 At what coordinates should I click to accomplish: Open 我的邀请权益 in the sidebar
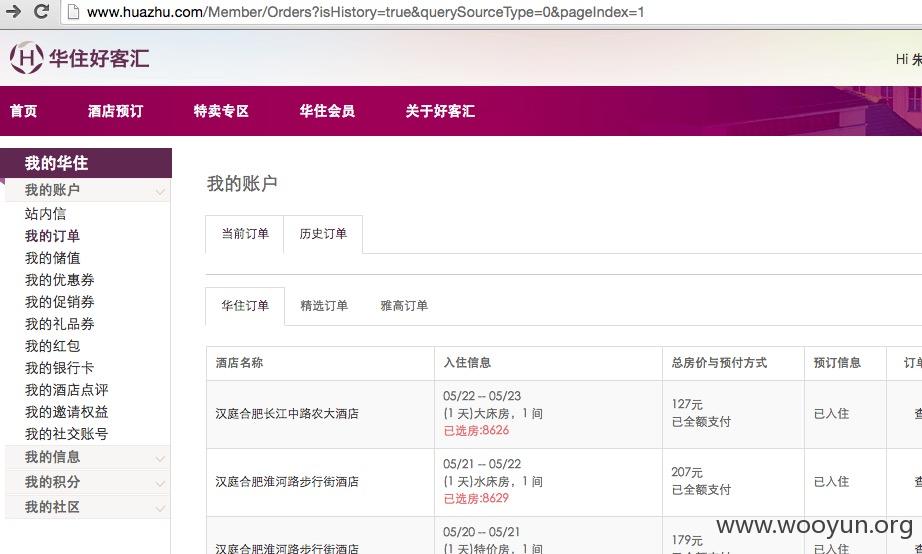point(66,412)
